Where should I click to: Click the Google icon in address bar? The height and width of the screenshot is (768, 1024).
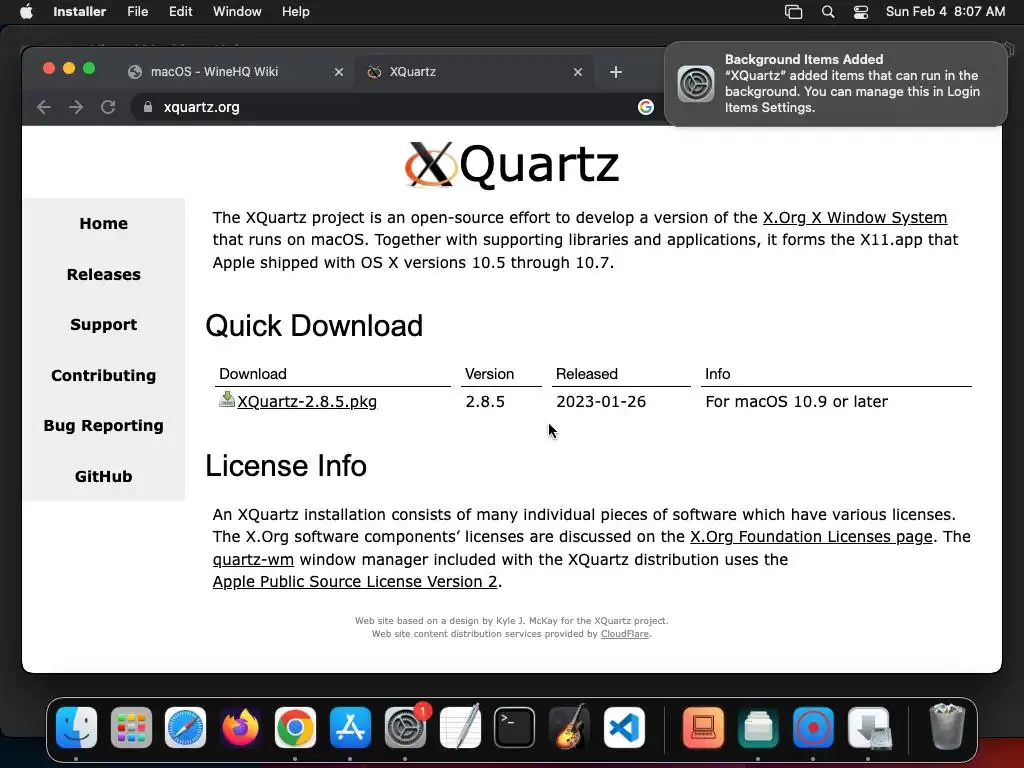coord(645,107)
